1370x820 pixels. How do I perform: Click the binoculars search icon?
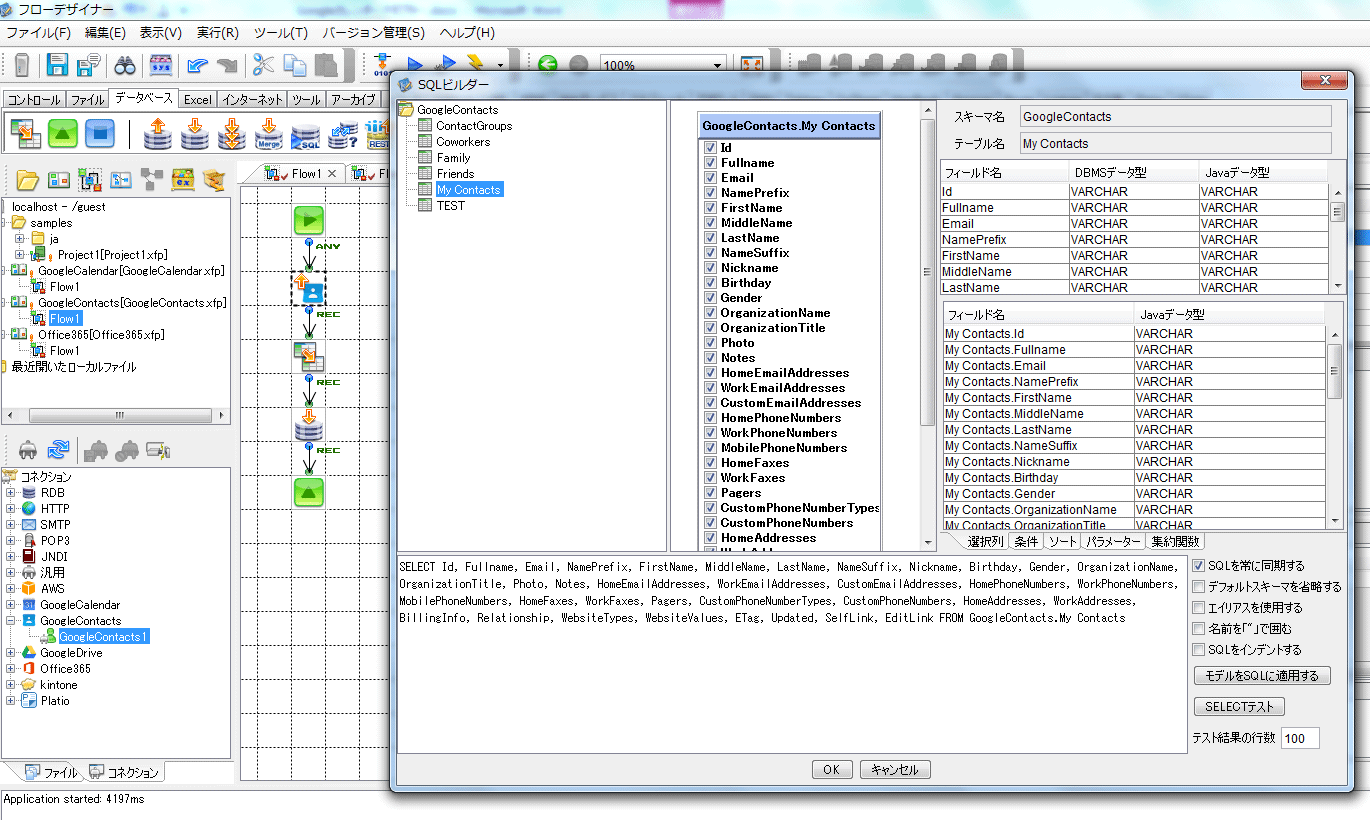click(x=125, y=66)
